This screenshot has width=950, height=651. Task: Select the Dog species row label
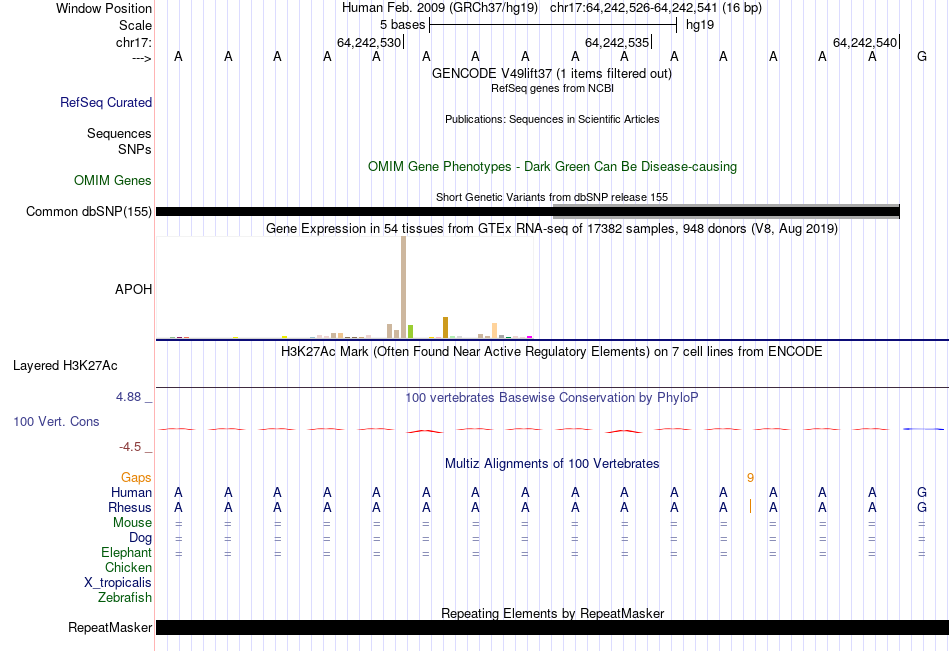pos(140,538)
